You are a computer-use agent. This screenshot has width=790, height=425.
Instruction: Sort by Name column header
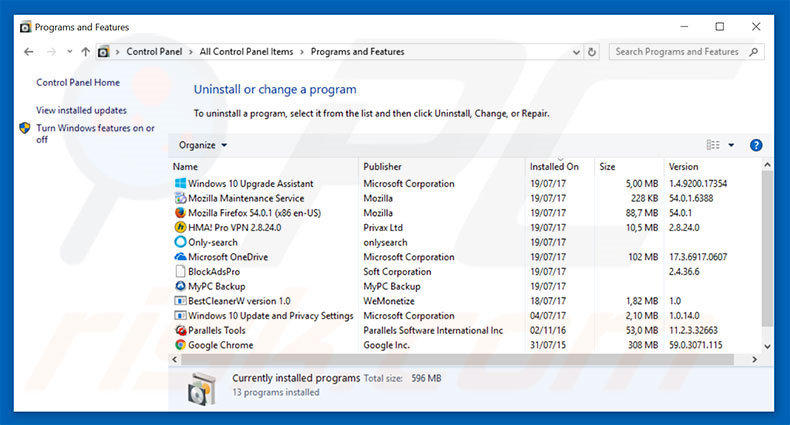tap(185, 167)
